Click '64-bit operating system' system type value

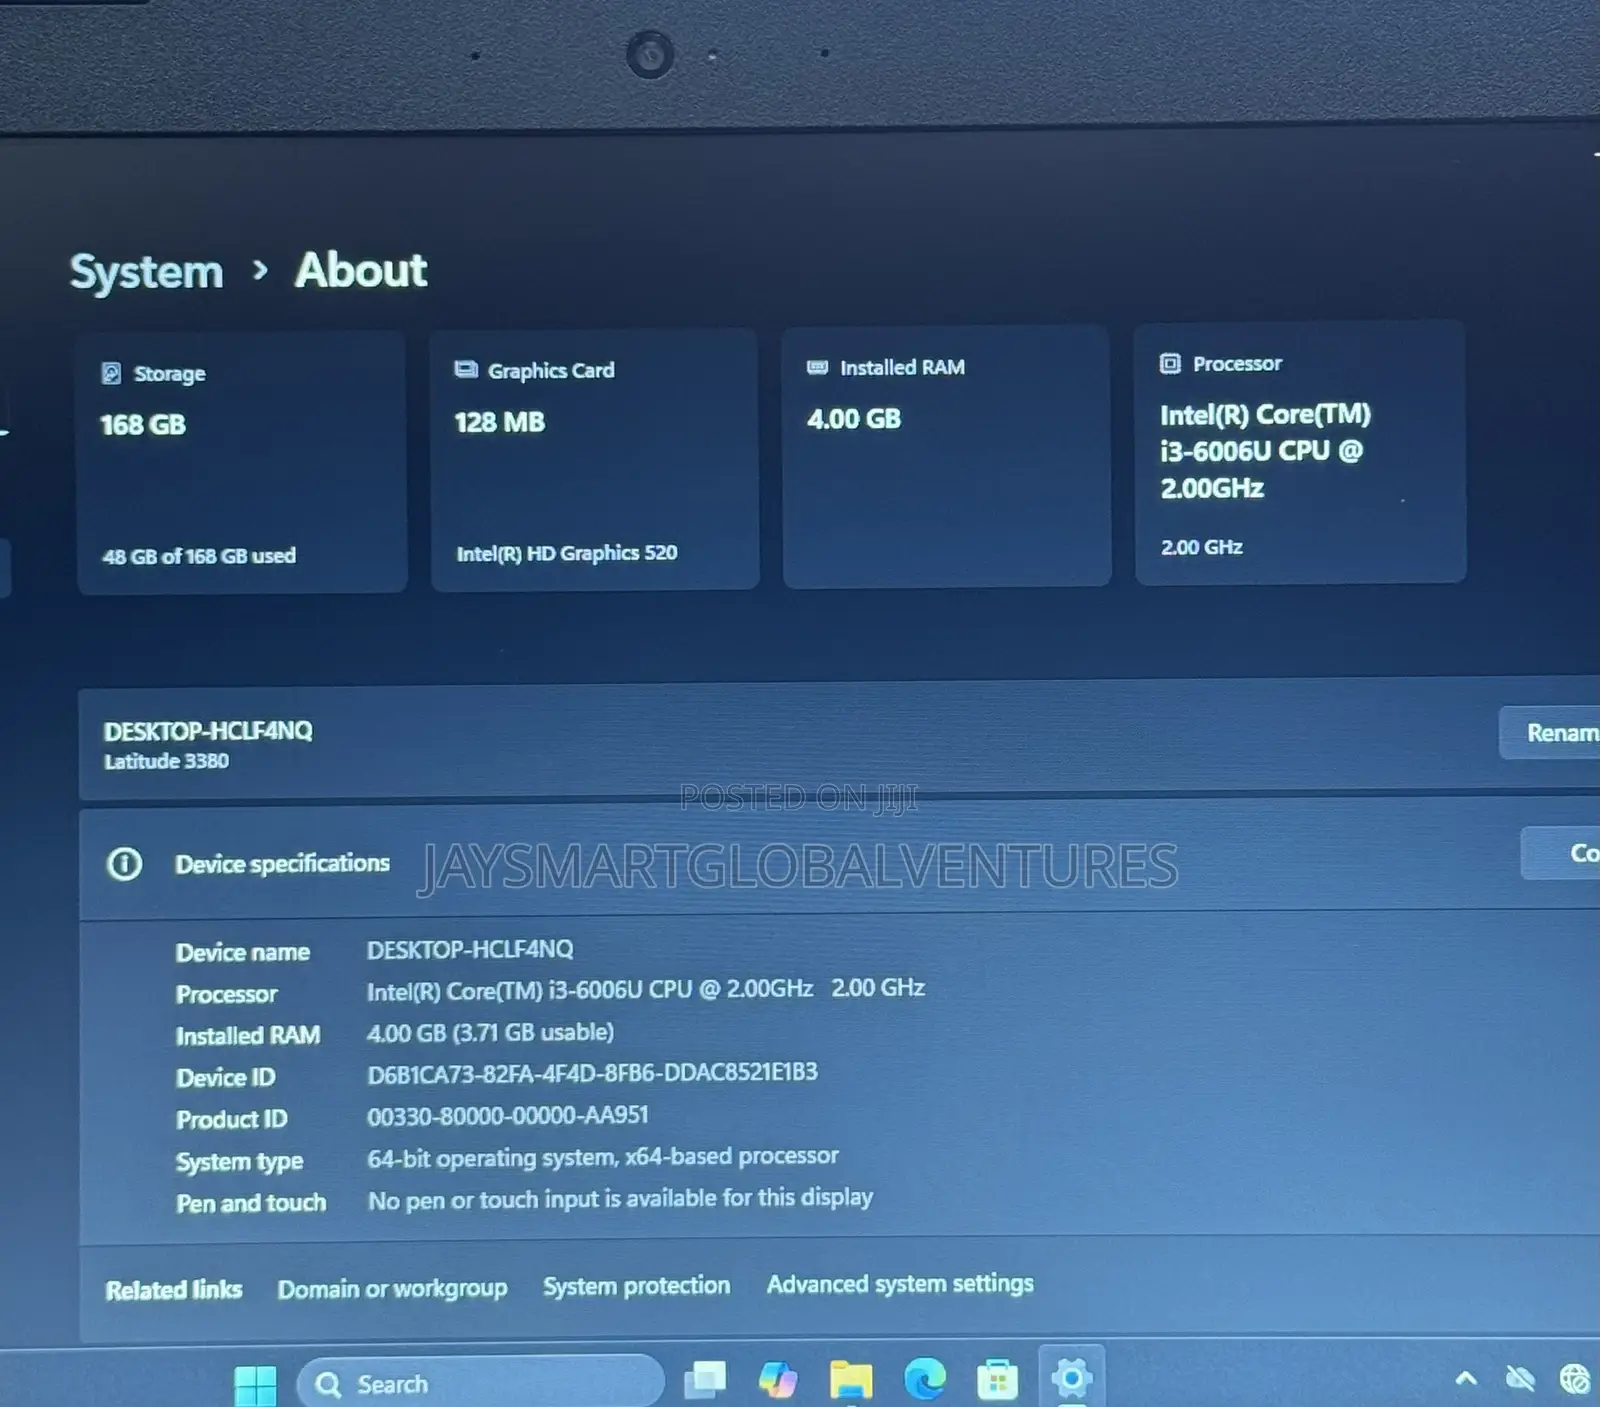603,1158
